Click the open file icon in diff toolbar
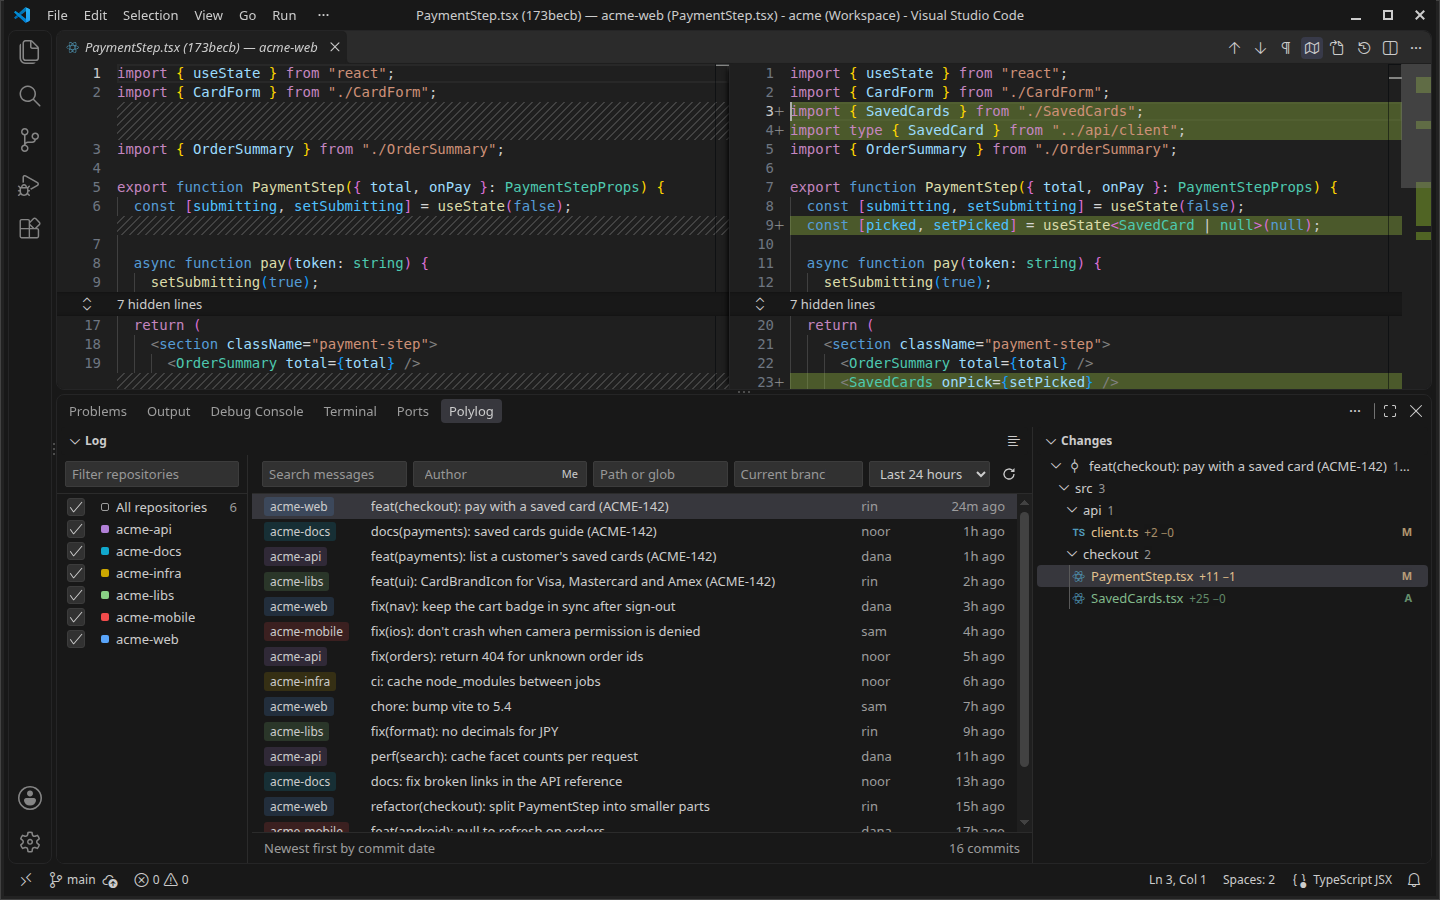This screenshot has height=900, width=1440. point(1338,48)
